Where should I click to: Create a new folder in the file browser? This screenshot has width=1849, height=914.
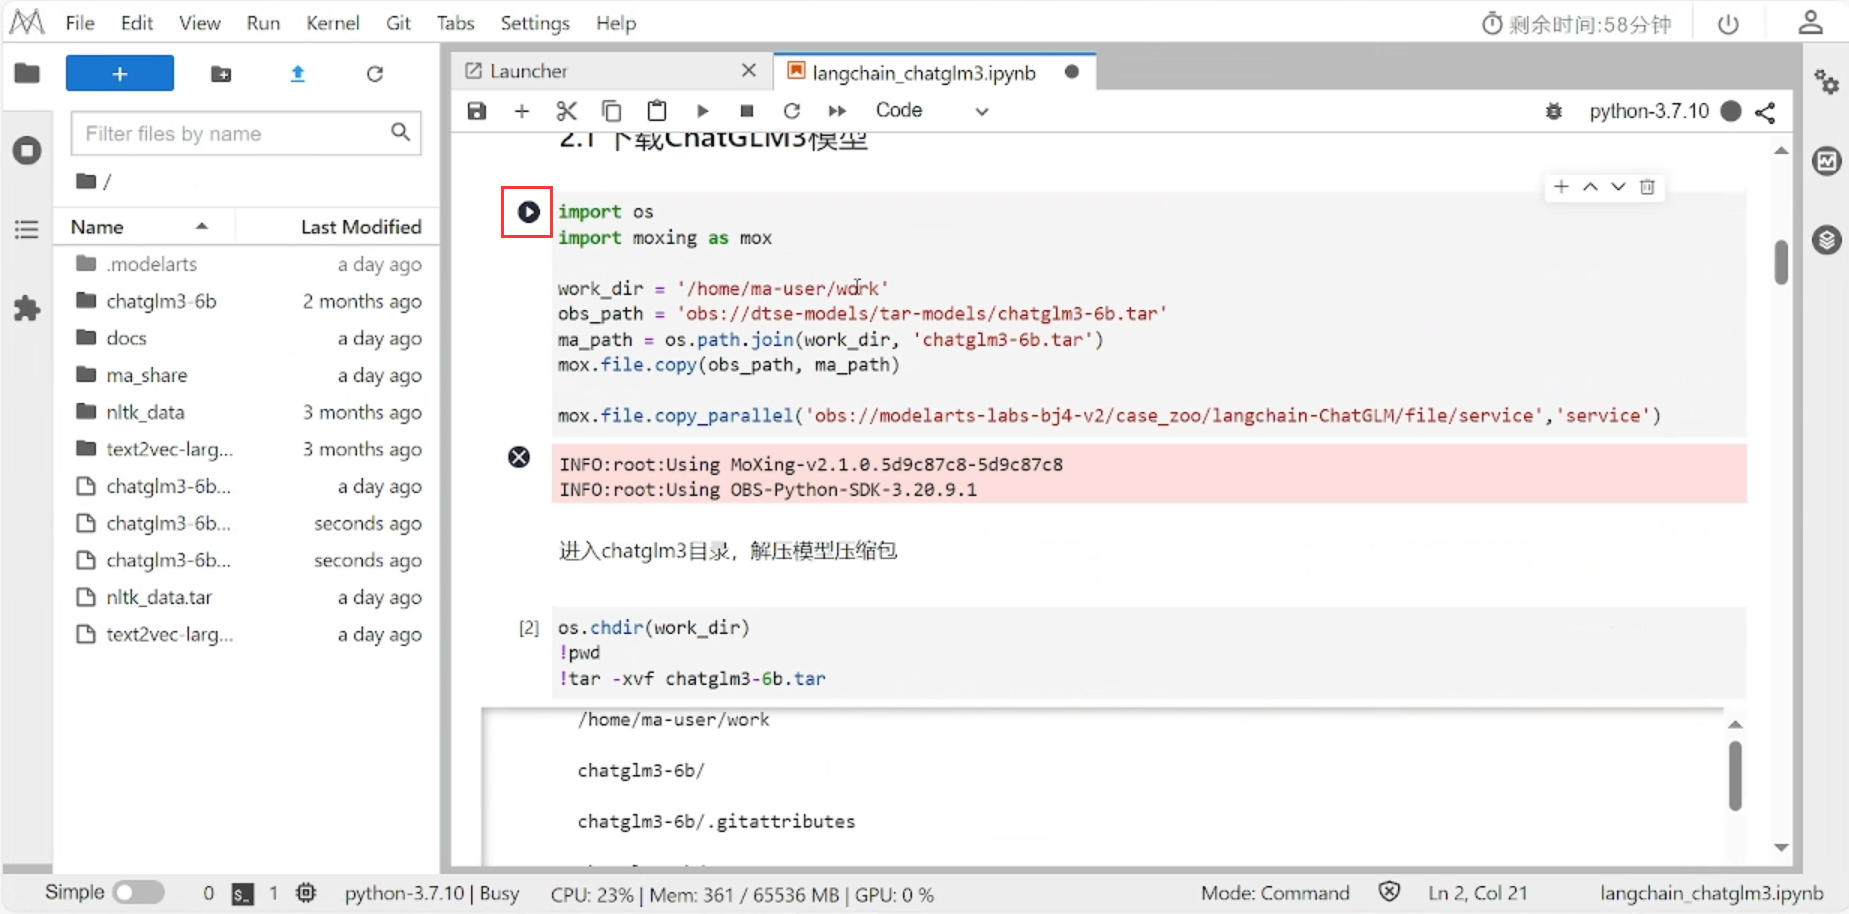click(x=221, y=74)
